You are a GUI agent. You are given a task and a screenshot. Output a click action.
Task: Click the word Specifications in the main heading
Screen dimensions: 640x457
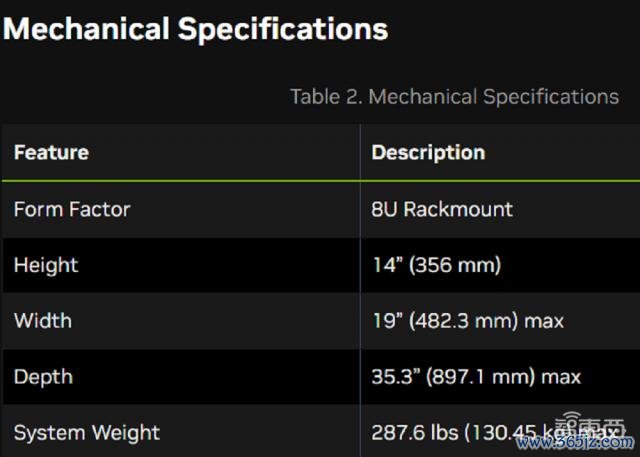click(283, 29)
